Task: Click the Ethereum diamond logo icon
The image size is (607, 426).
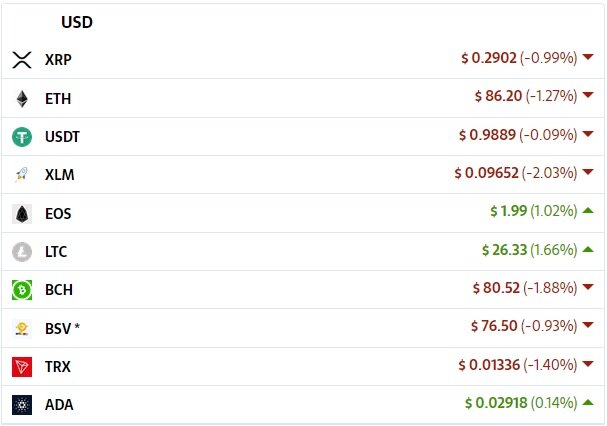Action: tap(22, 99)
